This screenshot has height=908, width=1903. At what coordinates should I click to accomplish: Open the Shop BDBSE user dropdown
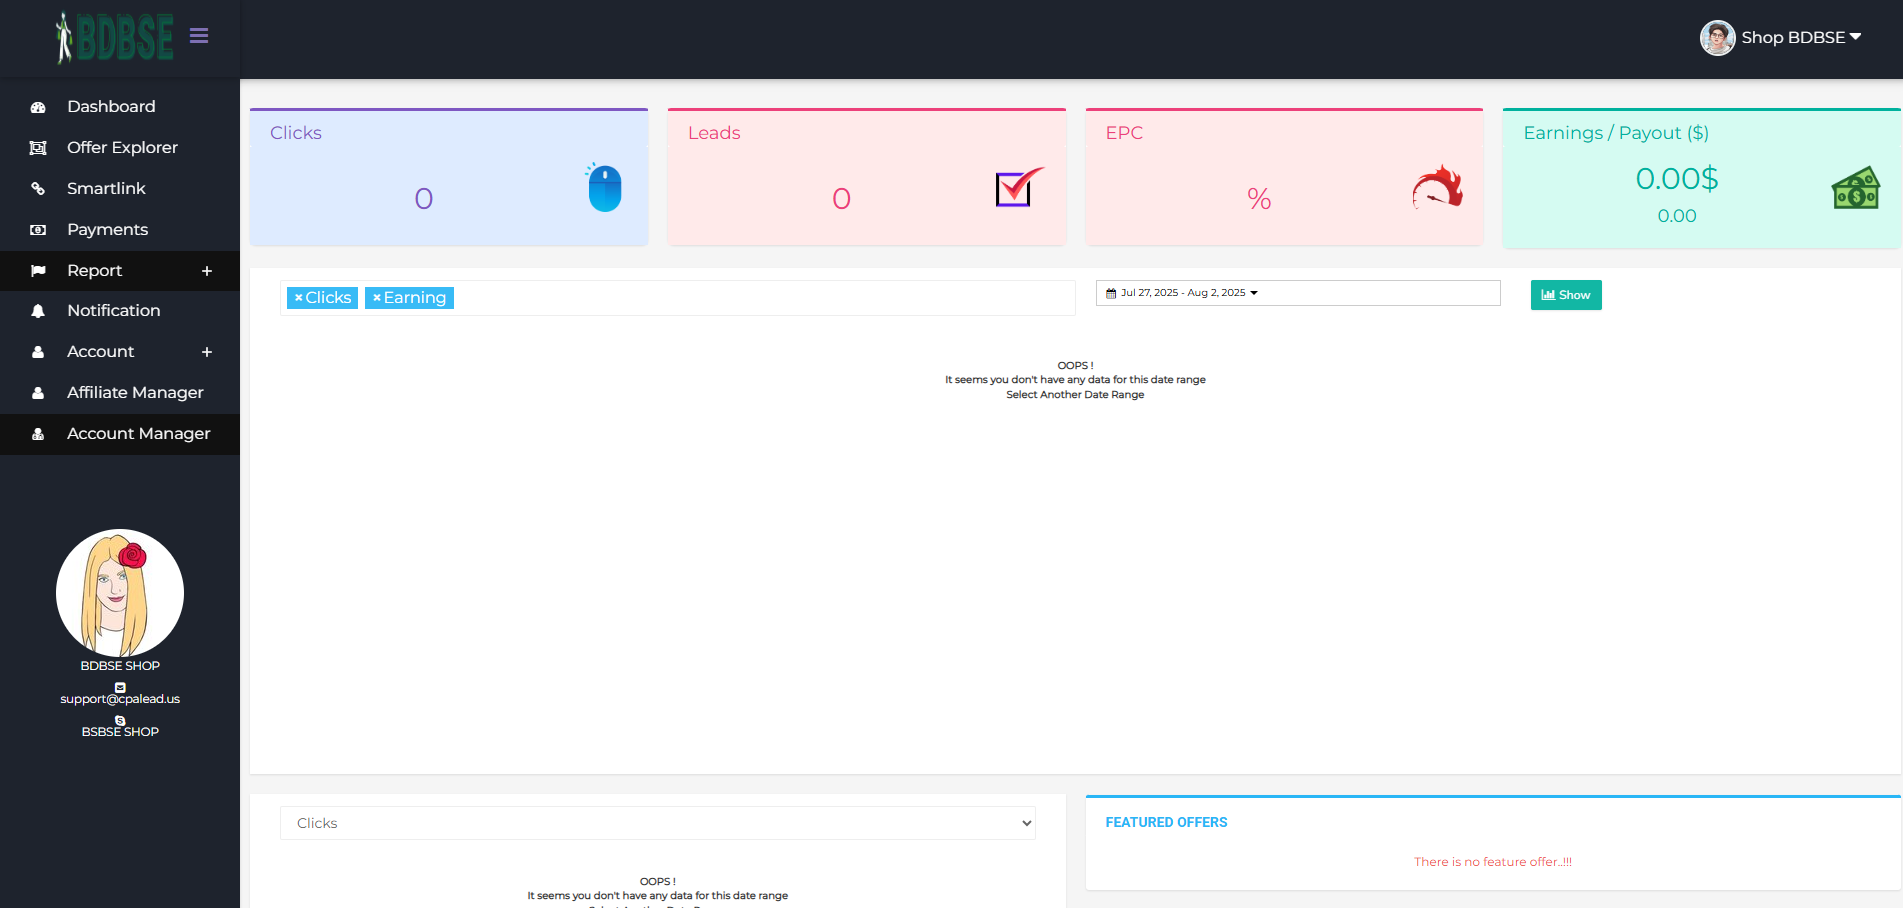pos(1801,38)
